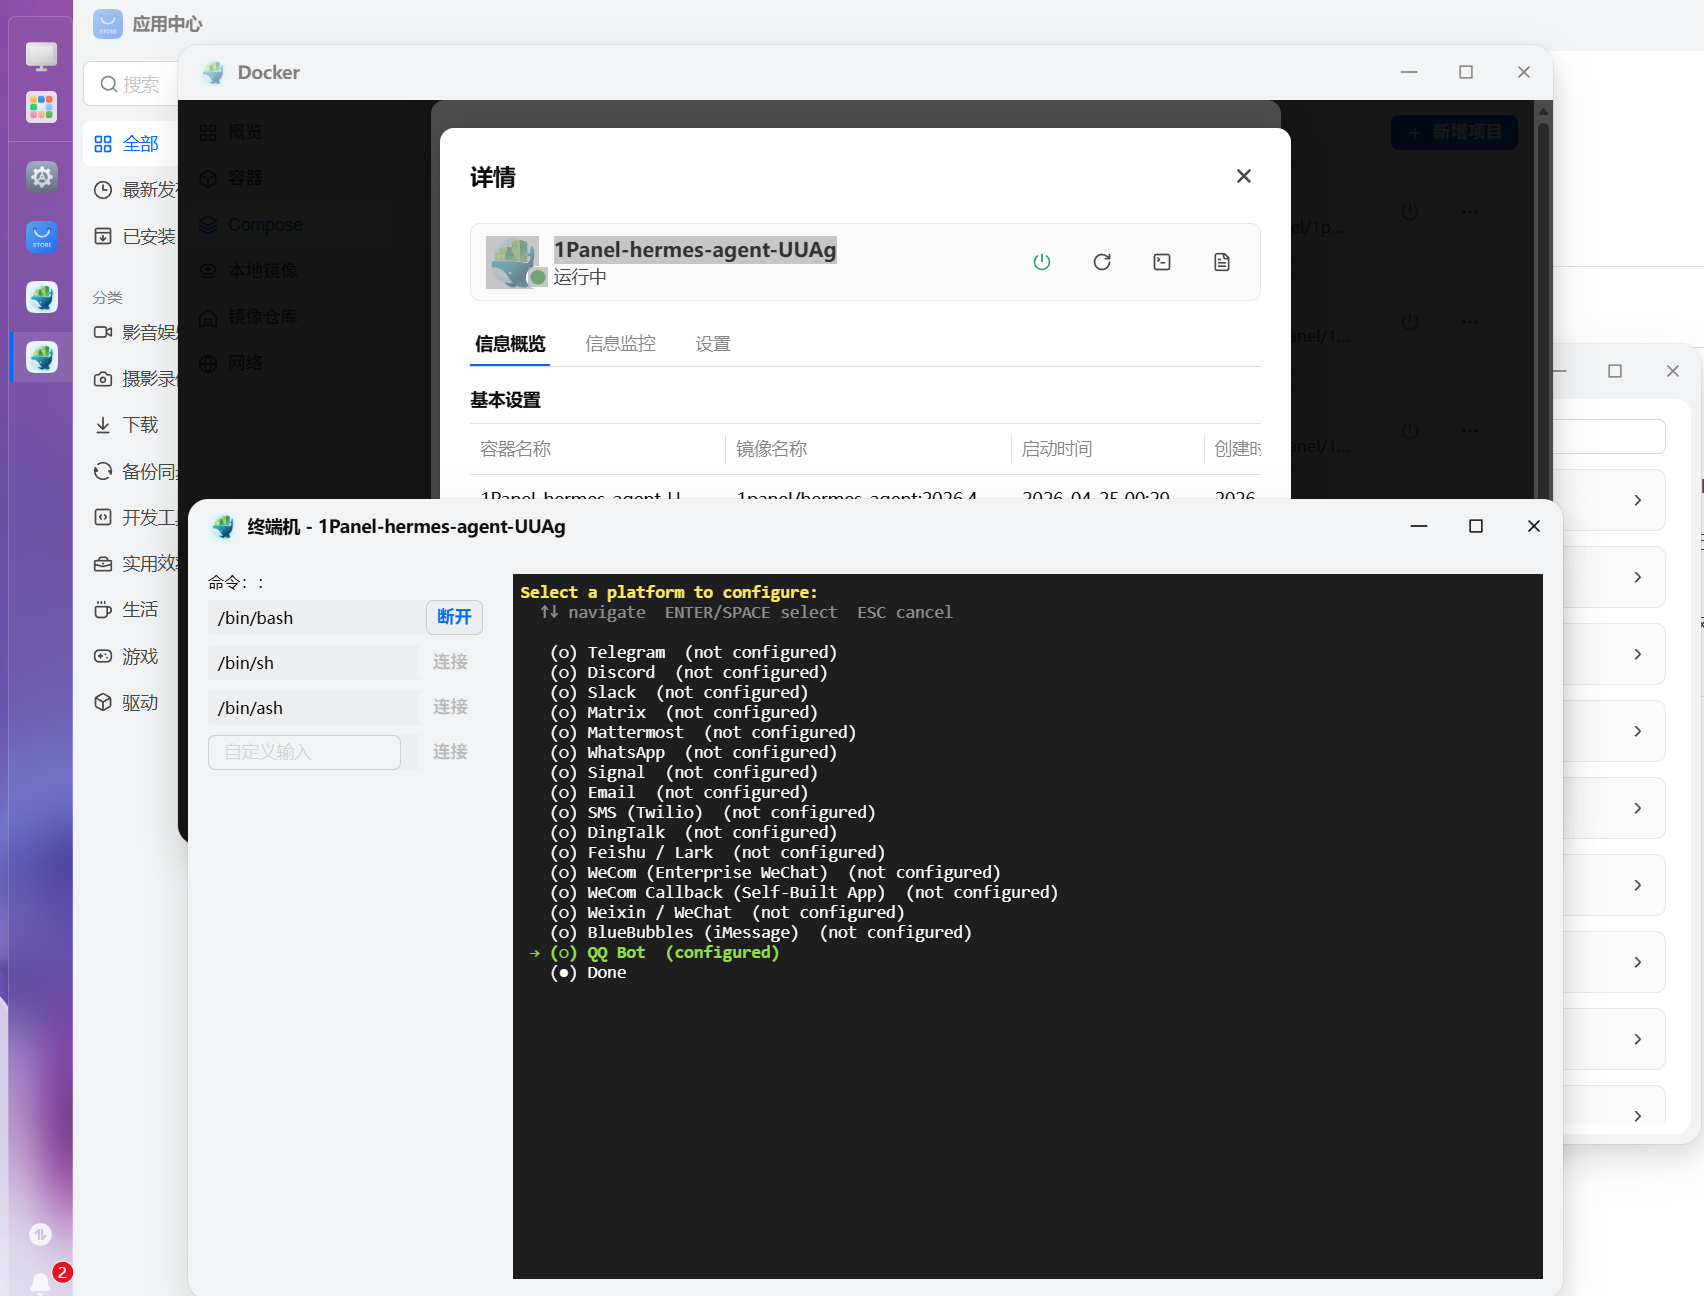
Task: Switch to 设置 tab
Action: click(713, 344)
